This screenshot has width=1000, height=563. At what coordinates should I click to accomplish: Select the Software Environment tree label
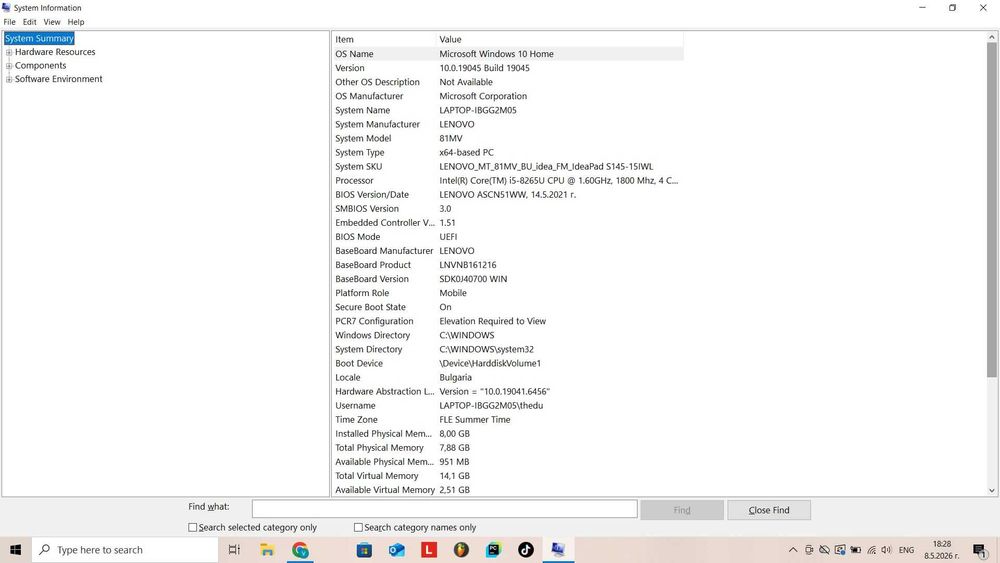point(59,79)
